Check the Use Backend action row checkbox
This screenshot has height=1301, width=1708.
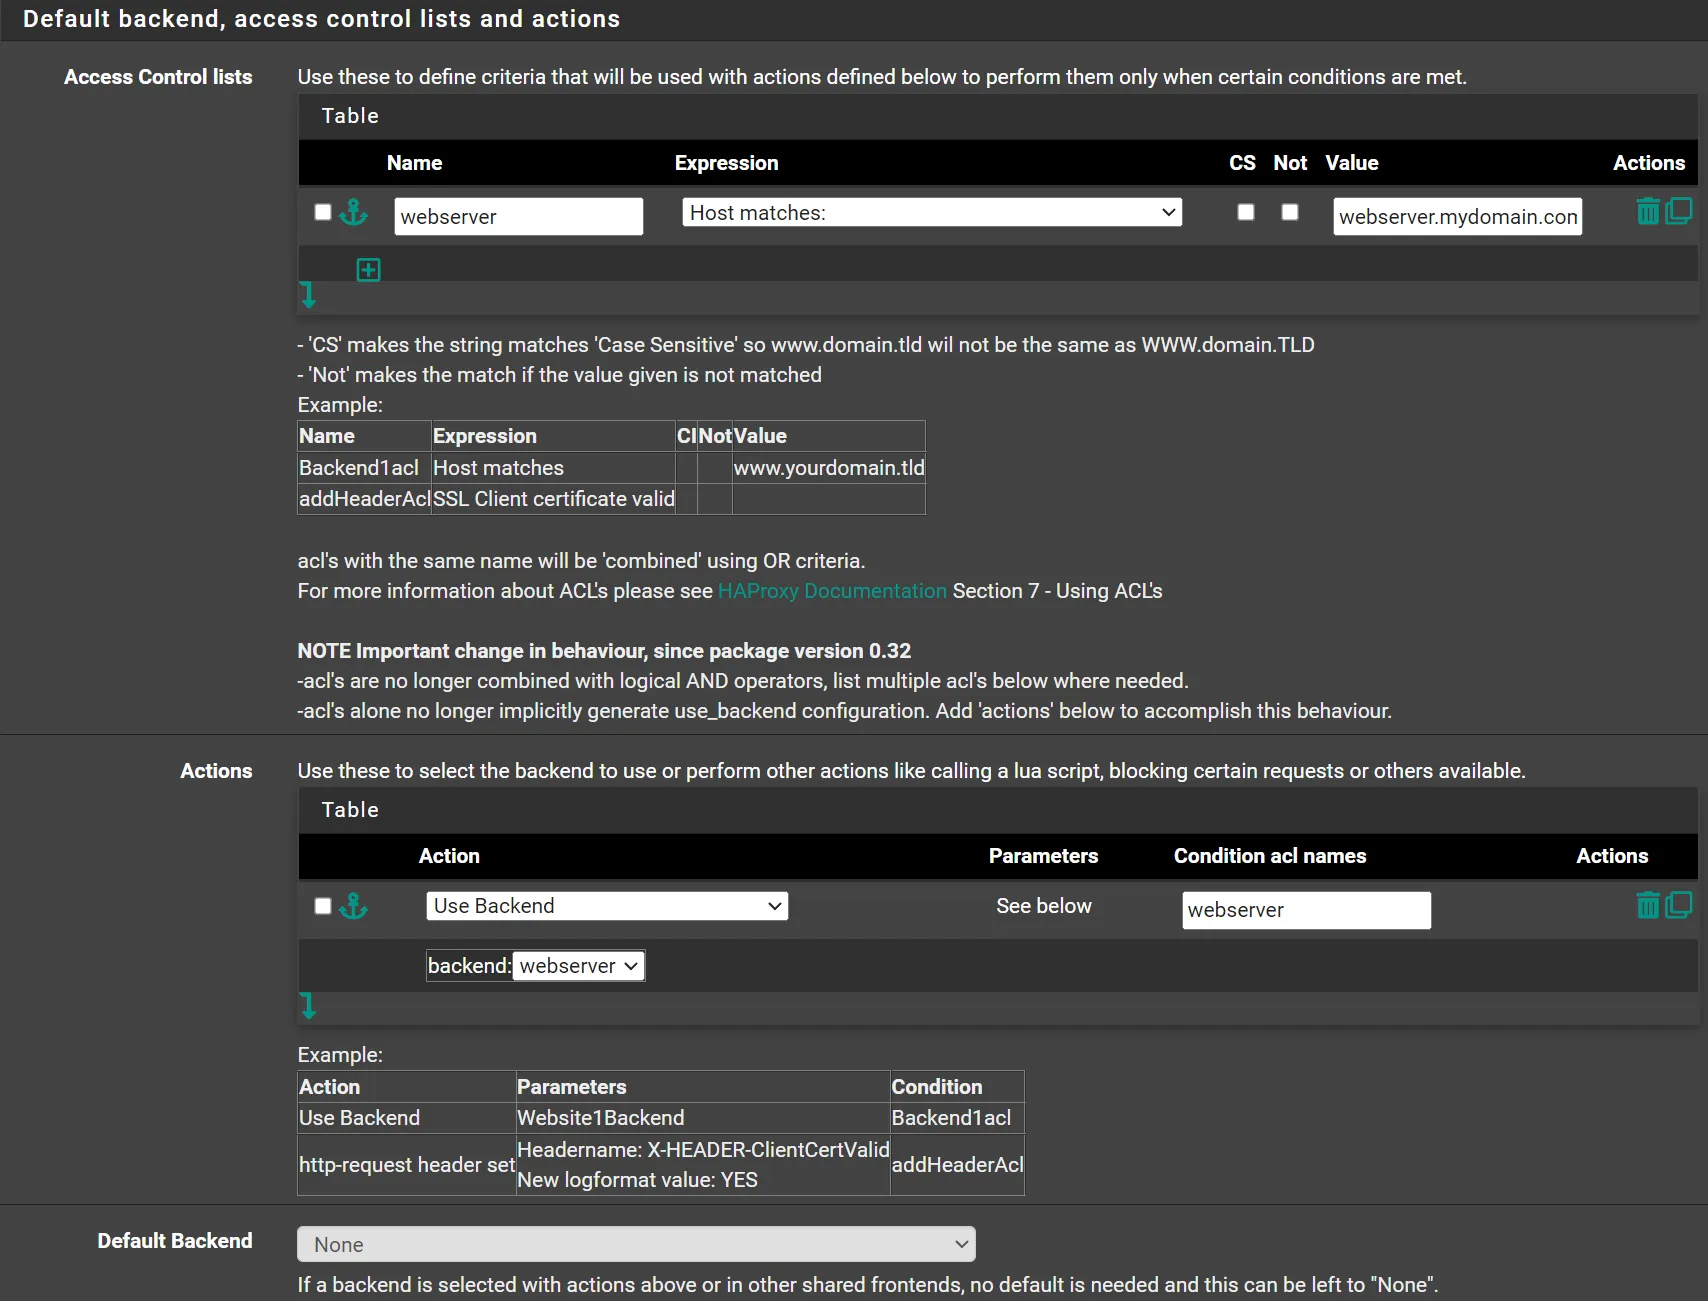[322, 906]
